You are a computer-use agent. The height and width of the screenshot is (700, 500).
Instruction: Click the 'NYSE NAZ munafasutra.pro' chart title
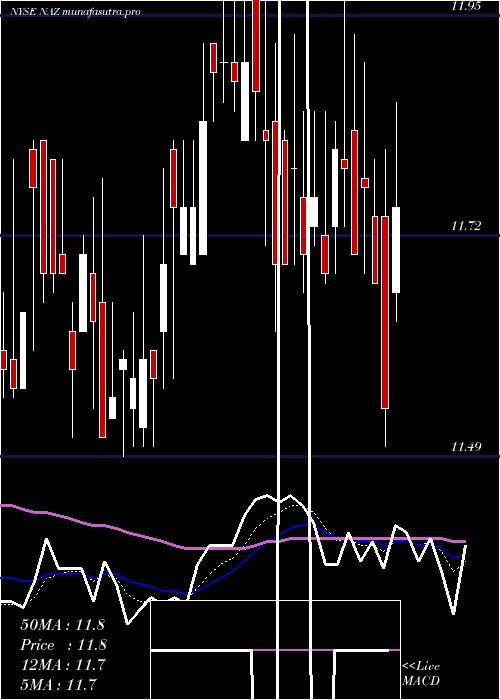75,11
